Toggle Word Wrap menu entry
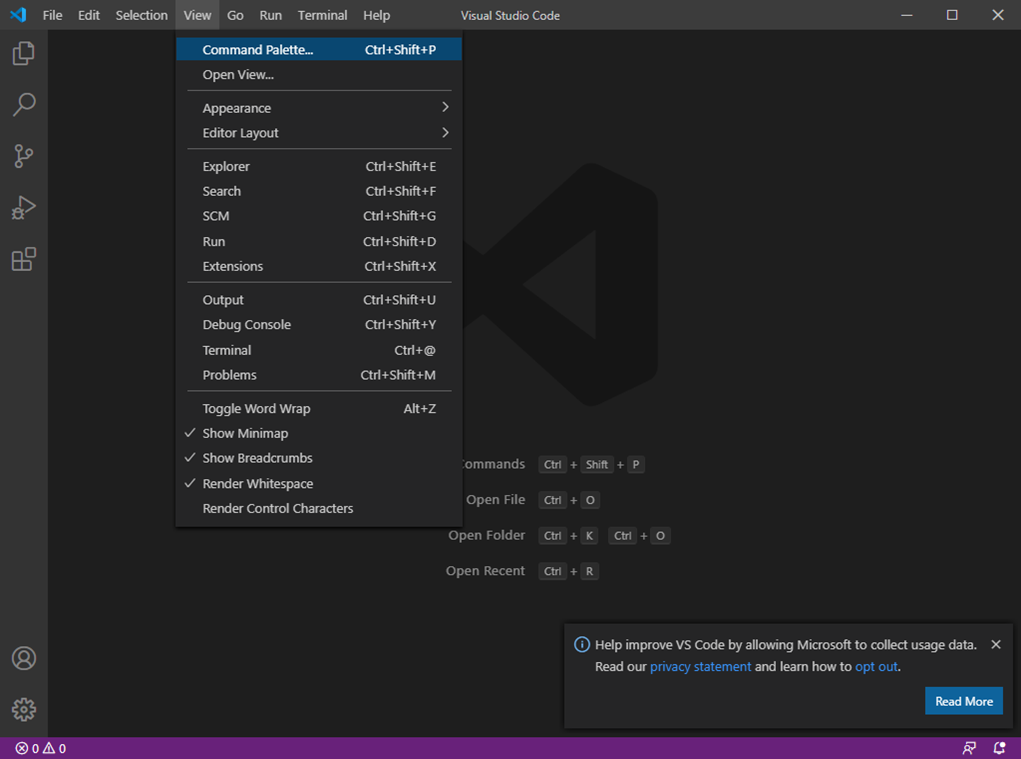 click(x=319, y=409)
